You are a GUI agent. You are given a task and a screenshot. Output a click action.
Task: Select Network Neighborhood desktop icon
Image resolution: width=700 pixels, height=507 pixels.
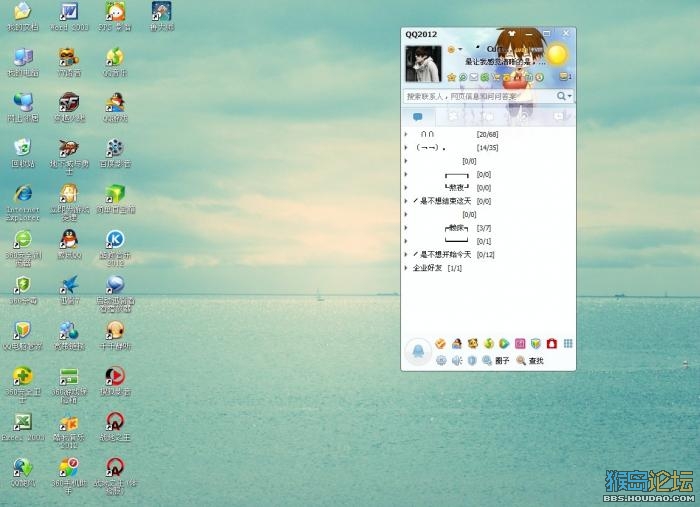click(23, 107)
